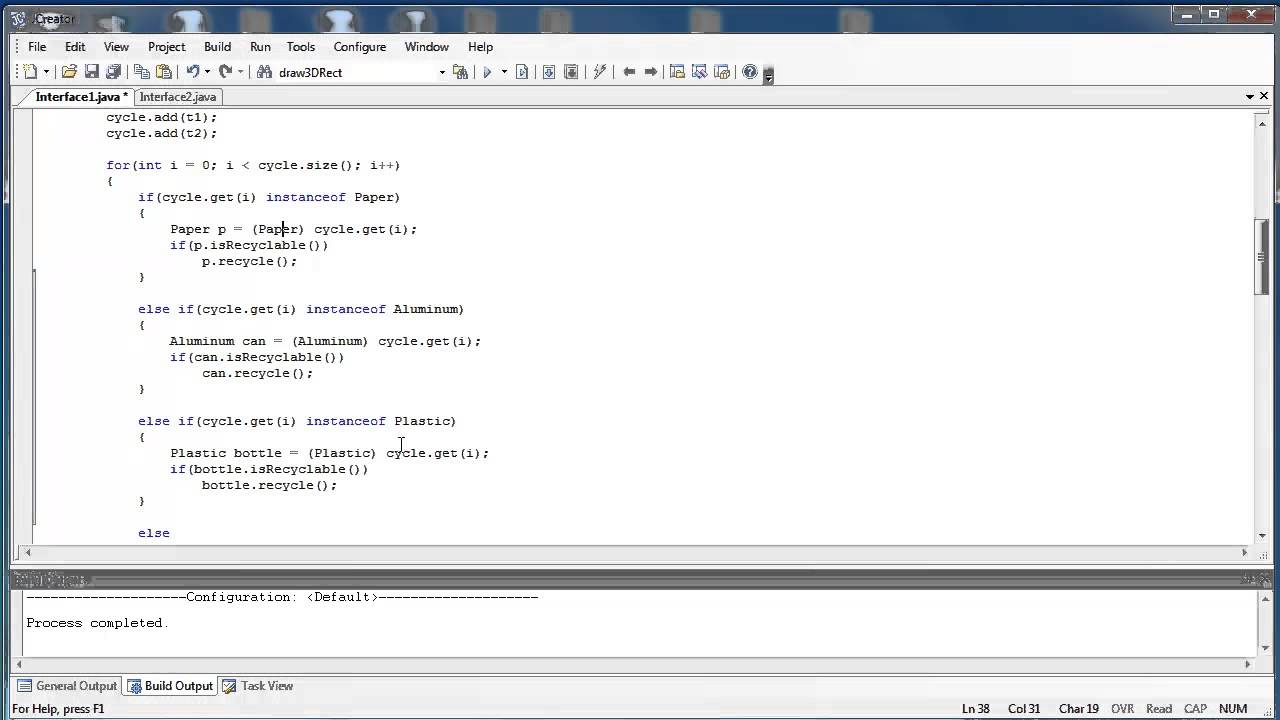Click the JCreator application title icon

(x=18, y=17)
